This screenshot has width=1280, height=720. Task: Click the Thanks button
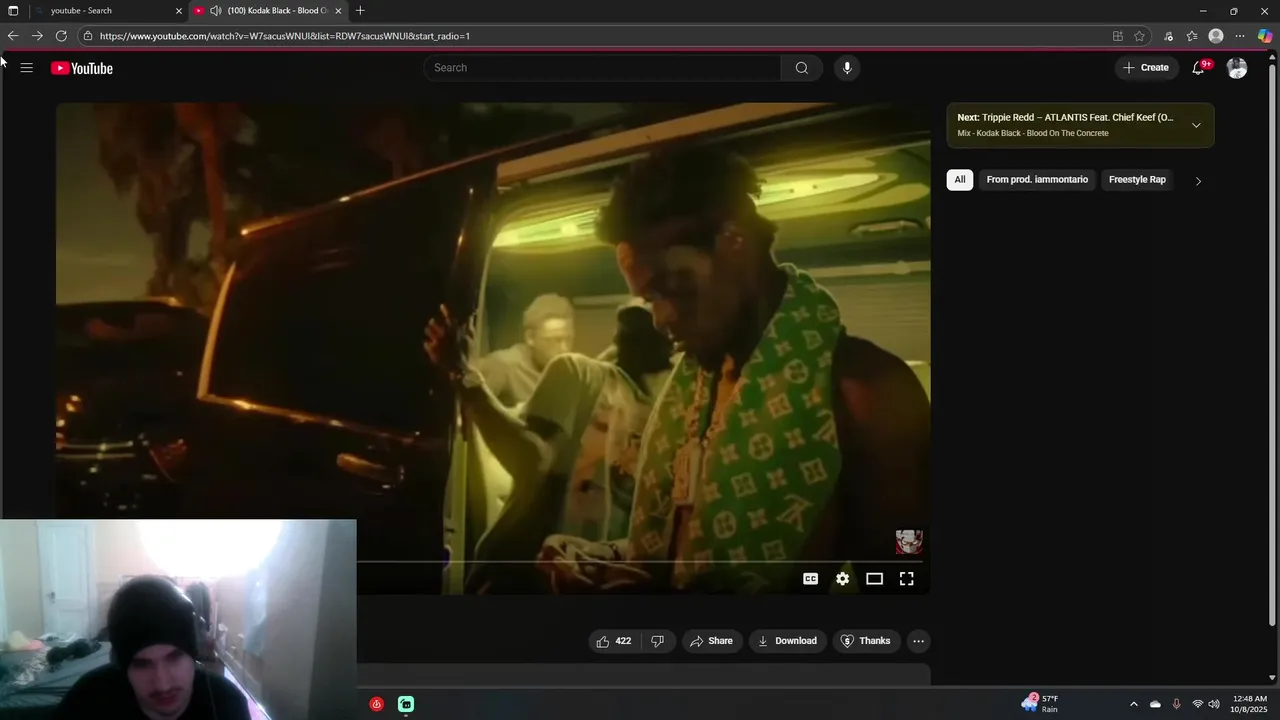click(x=866, y=641)
